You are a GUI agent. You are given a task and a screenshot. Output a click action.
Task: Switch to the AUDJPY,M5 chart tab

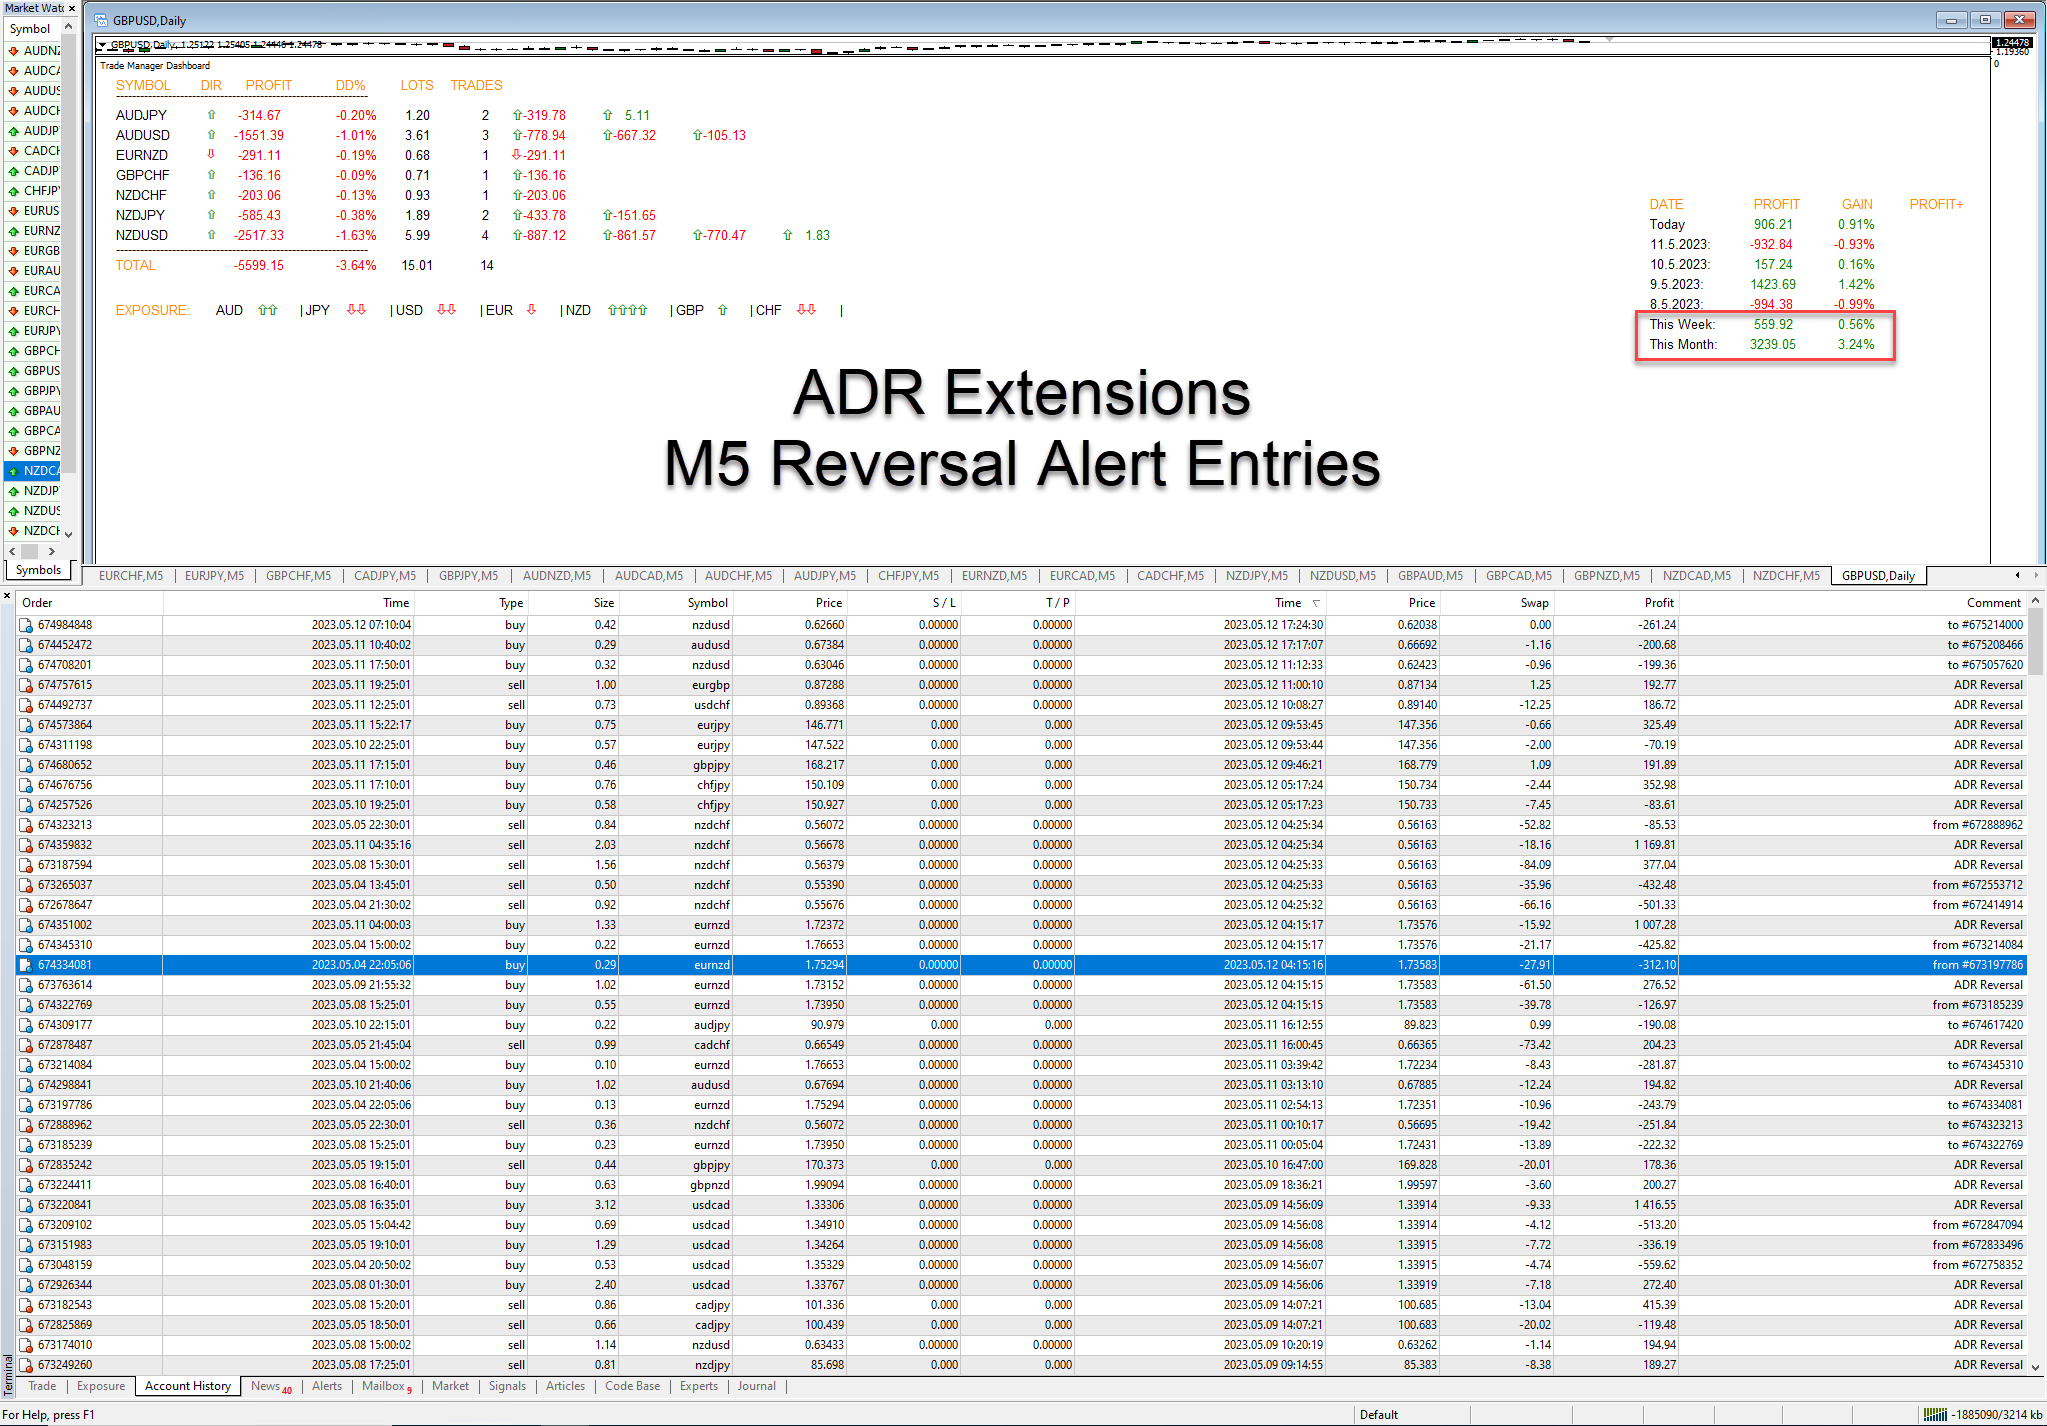pyautogui.click(x=825, y=576)
